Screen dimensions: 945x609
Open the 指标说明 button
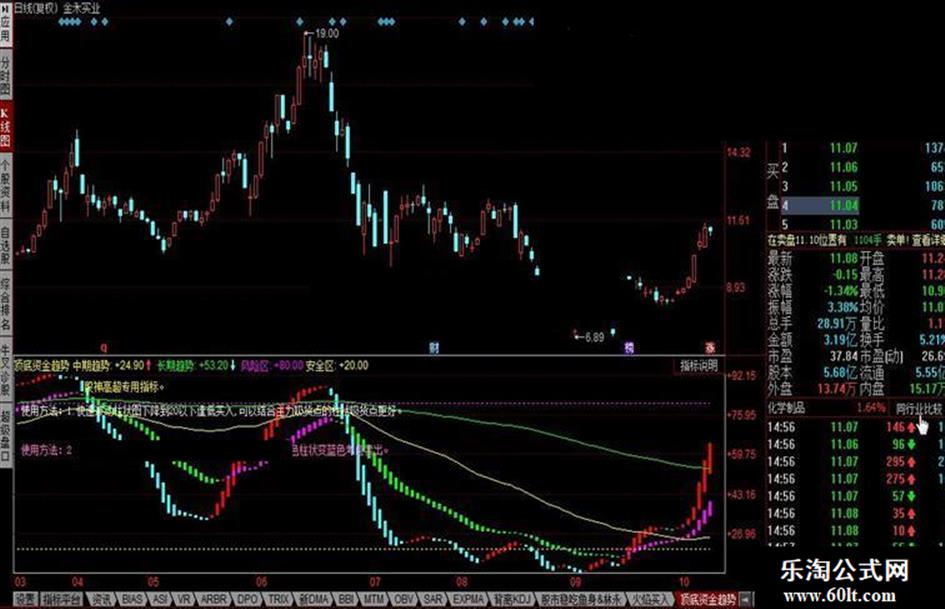[x=699, y=365]
